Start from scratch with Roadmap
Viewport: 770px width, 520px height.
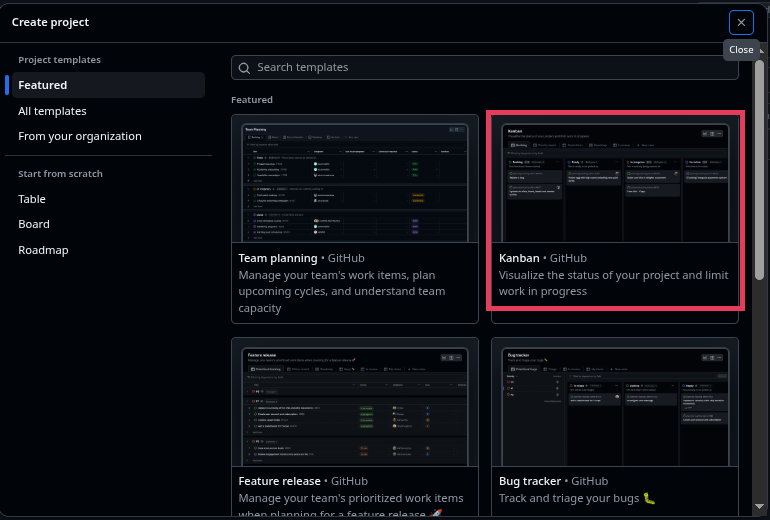pyautogui.click(x=43, y=250)
